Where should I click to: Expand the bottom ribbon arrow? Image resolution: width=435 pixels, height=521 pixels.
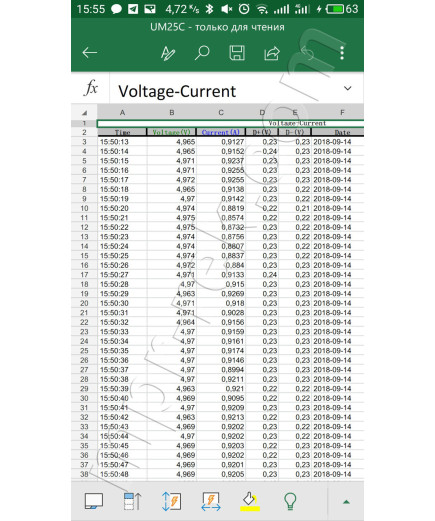tap(346, 502)
